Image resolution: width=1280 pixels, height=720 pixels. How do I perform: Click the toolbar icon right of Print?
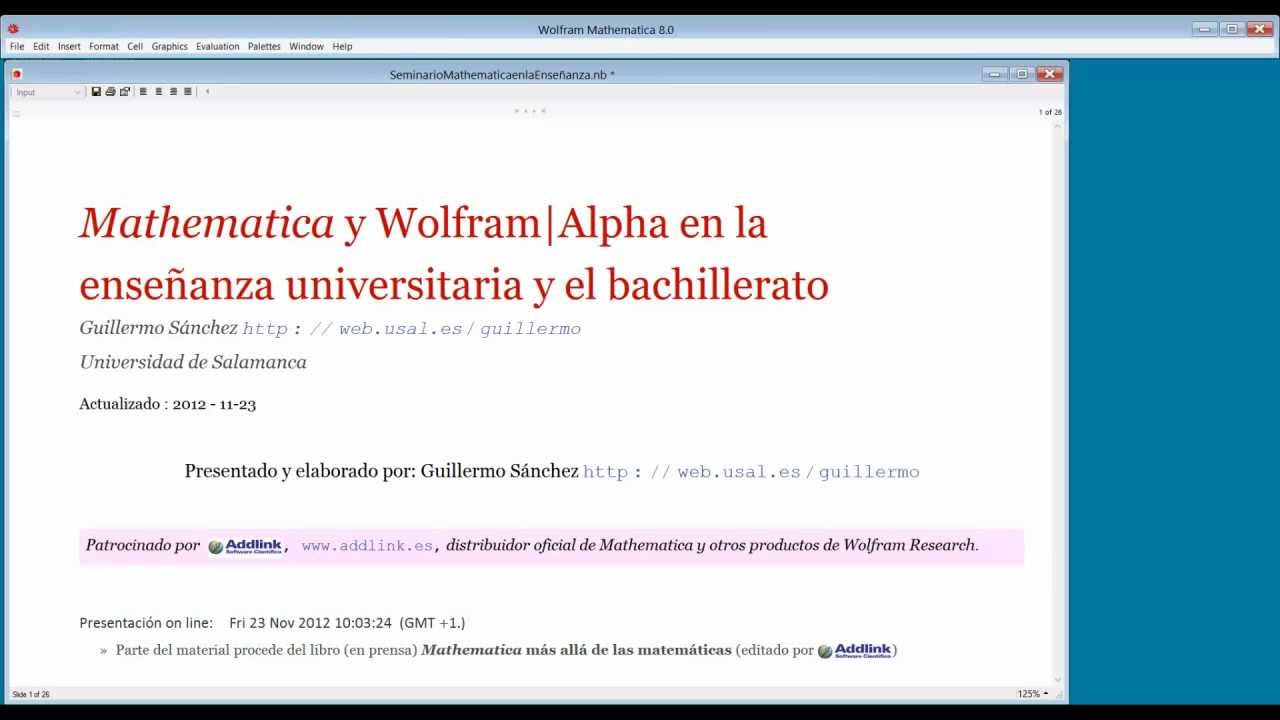pos(125,92)
